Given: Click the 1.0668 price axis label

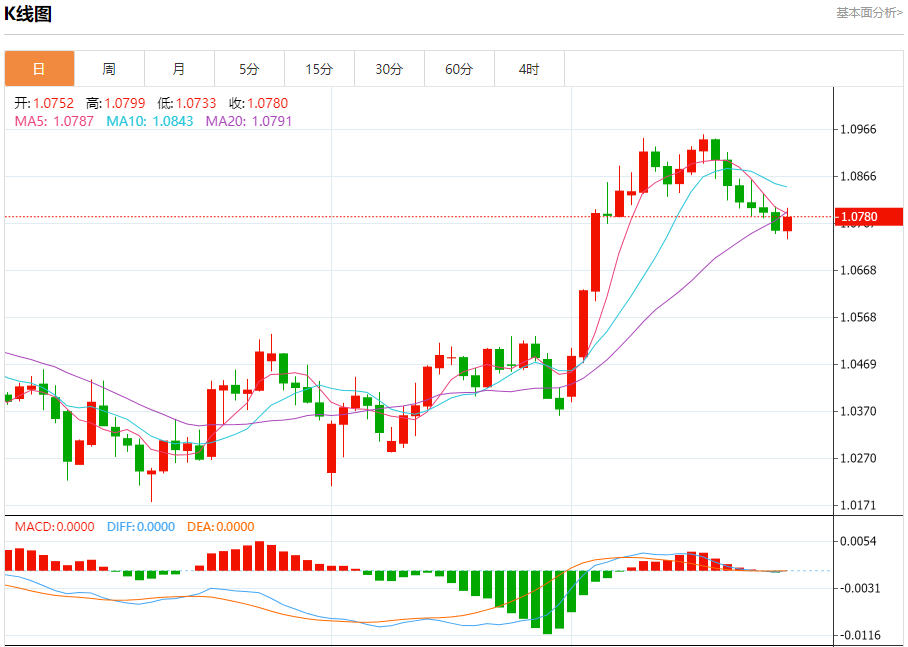Looking at the screenshot, I should click(859, 270).
